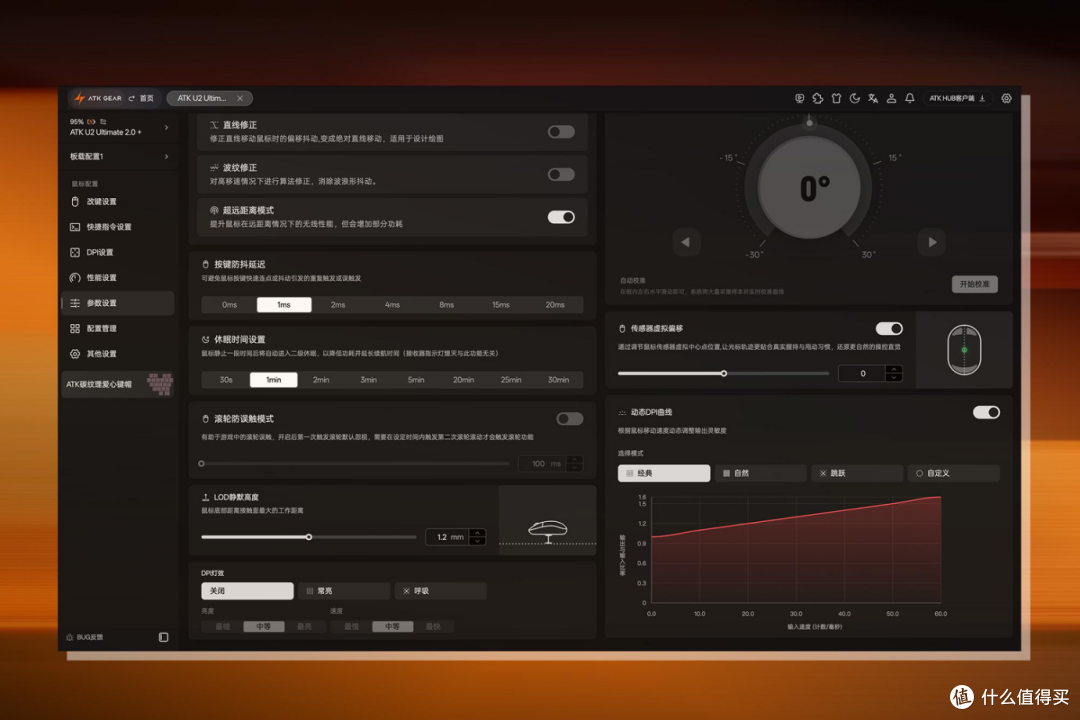Decrease the sensor offset stepper value

[x=894, y=378]
